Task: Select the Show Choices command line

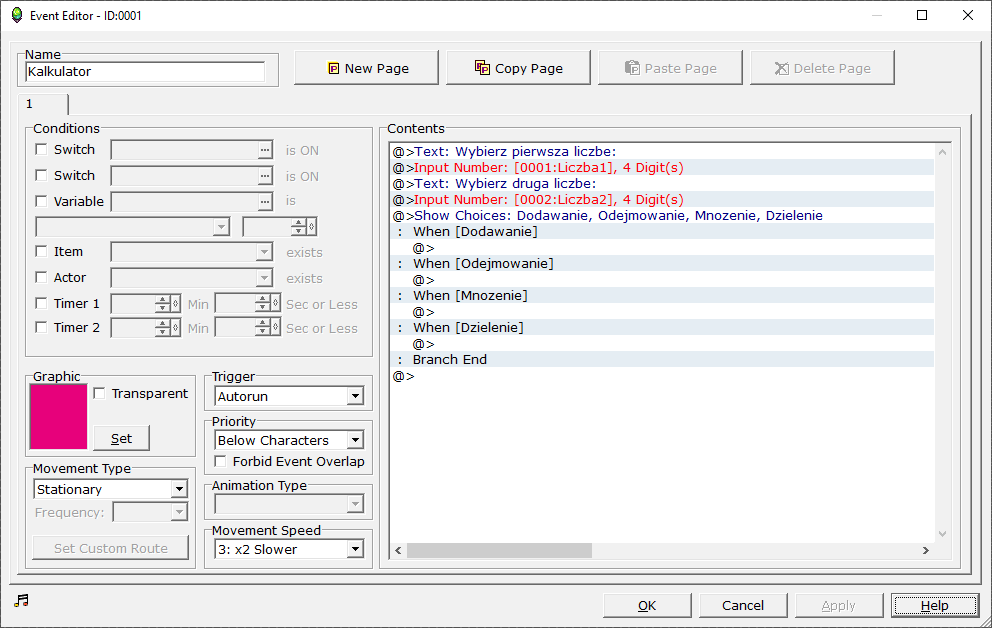Action: (662, 216)
